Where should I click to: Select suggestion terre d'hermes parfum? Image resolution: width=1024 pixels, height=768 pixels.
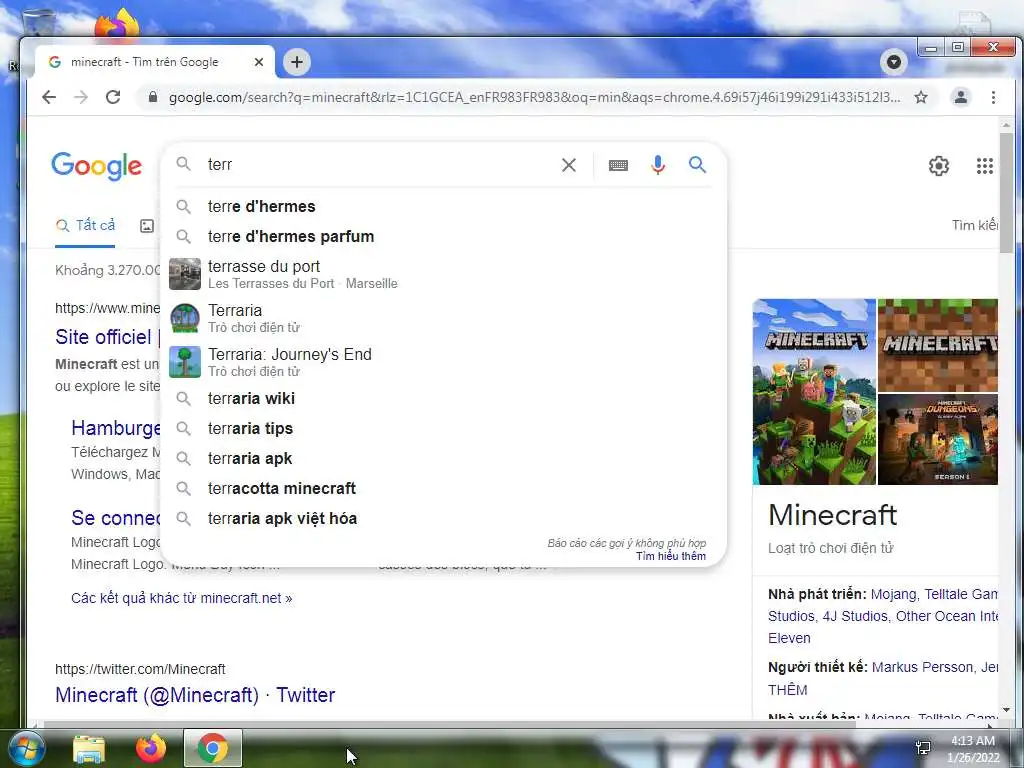443,236
